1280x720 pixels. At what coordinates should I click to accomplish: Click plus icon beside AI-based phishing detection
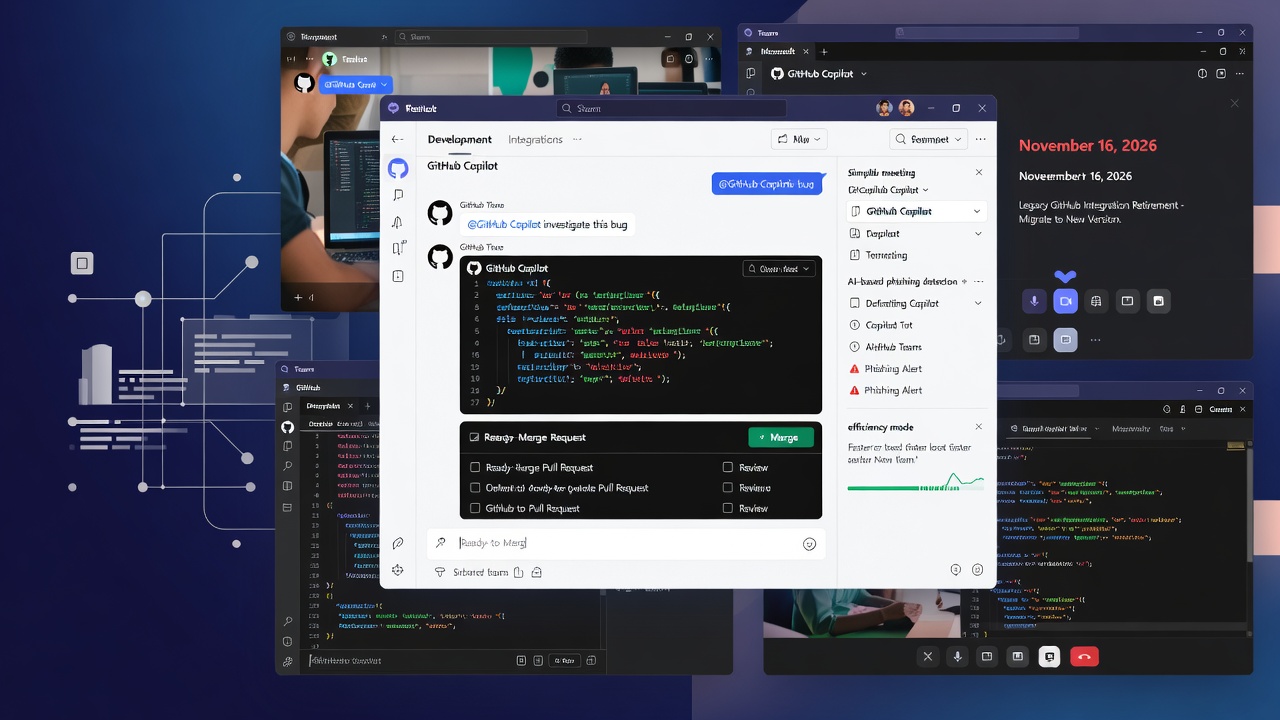point(964,282)
